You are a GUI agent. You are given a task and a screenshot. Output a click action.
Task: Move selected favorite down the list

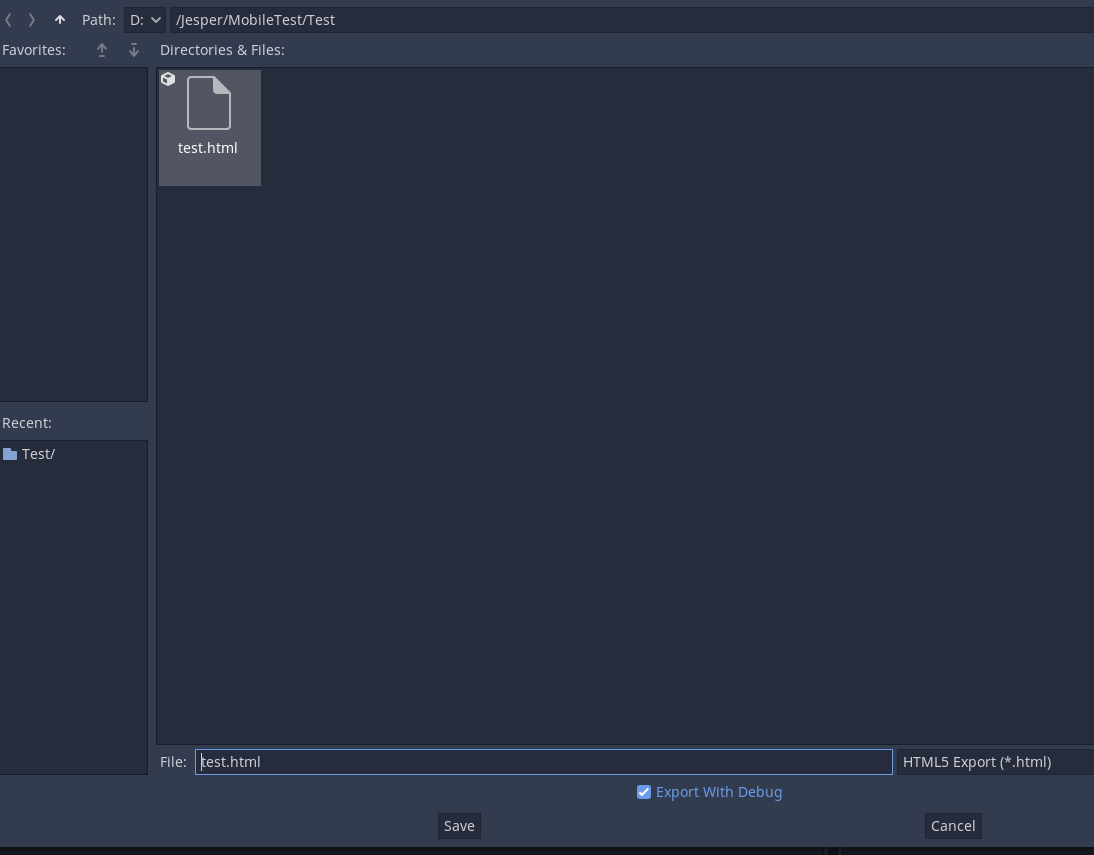point(133,49)
